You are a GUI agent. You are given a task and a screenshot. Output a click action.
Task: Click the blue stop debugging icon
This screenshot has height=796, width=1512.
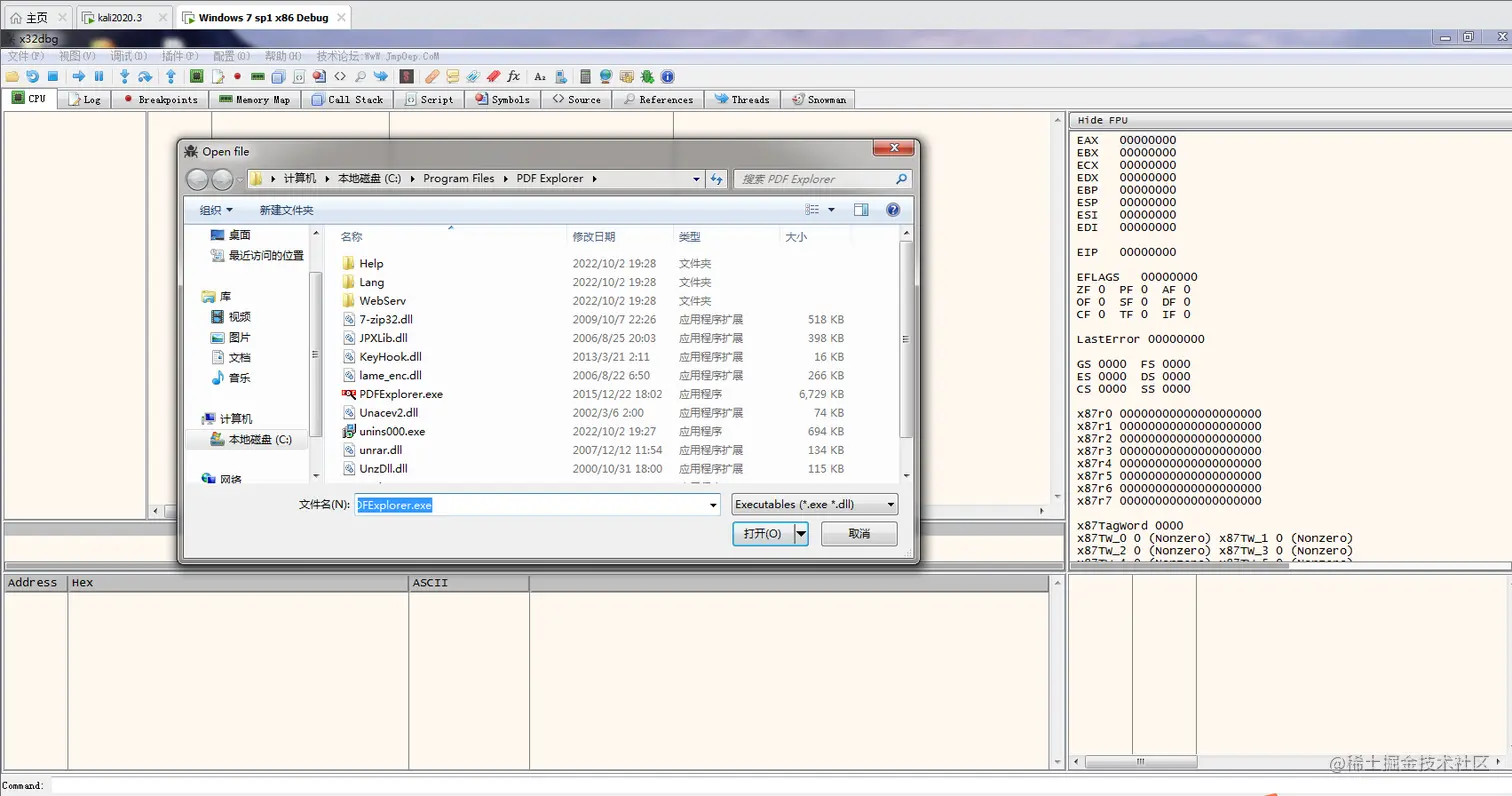coord(52,76)
